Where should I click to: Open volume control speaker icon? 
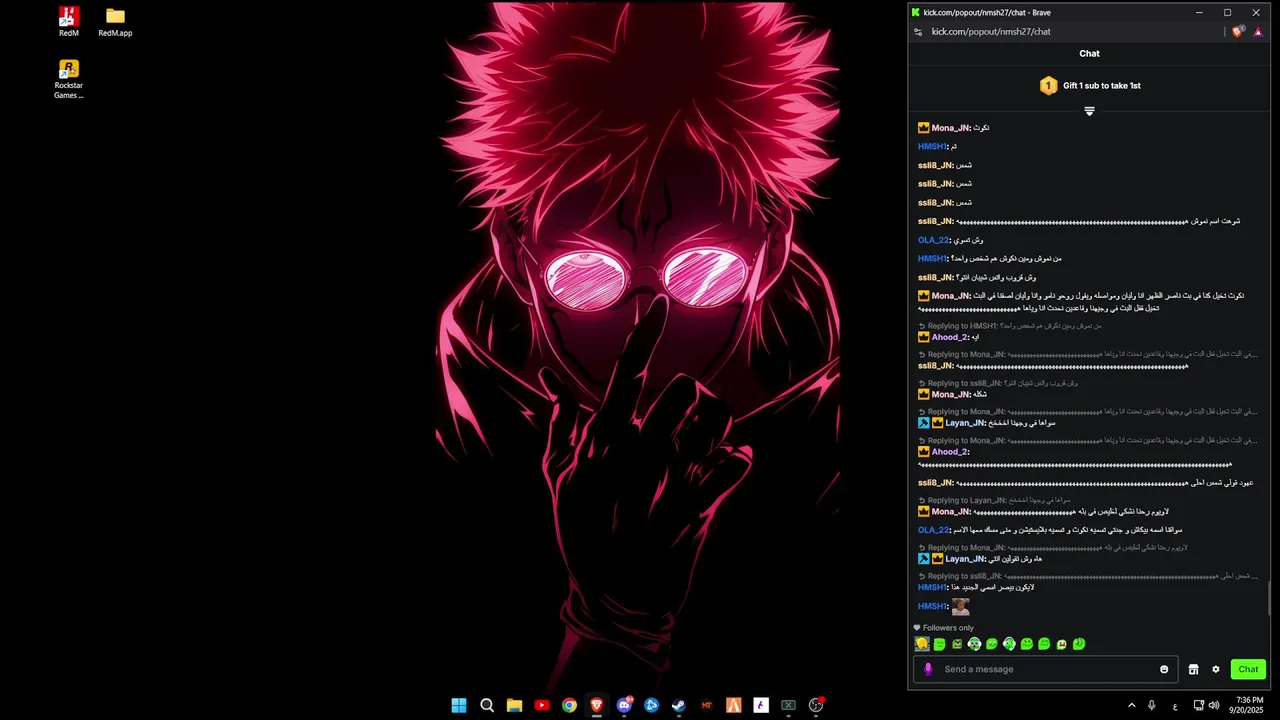pos(1214,705)
